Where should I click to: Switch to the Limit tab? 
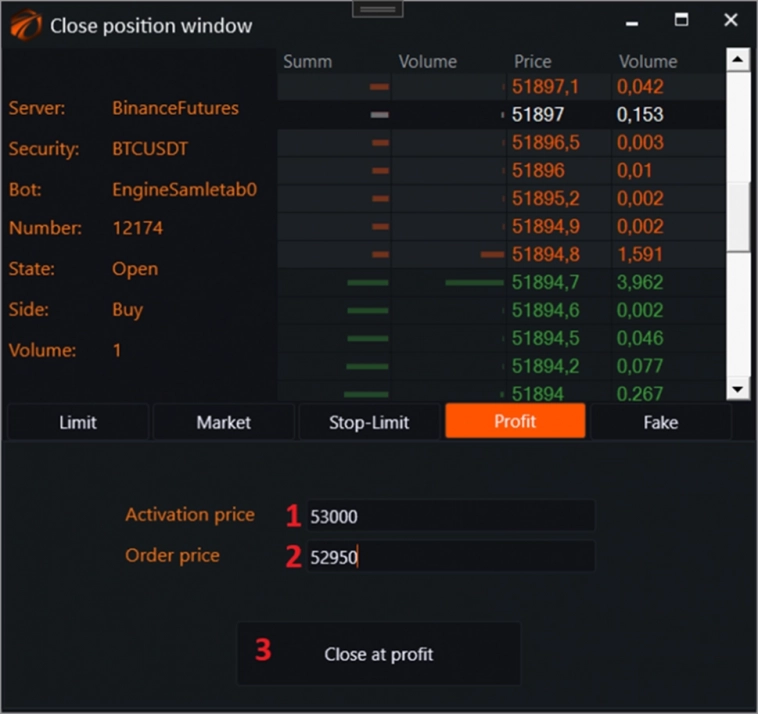[78, 422]
